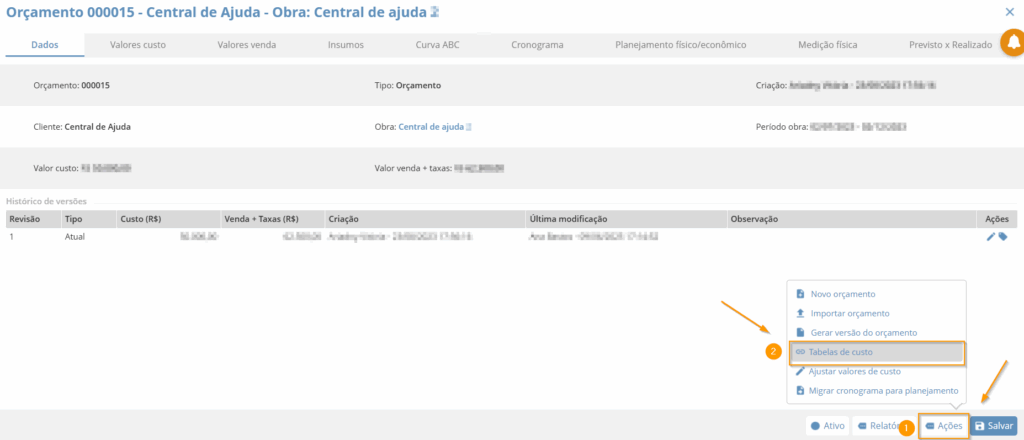This screenshot has width=1024, height=440.
Task: Toggle the Ativo status button
Action: pyautogui.click(x=827, y=426)
